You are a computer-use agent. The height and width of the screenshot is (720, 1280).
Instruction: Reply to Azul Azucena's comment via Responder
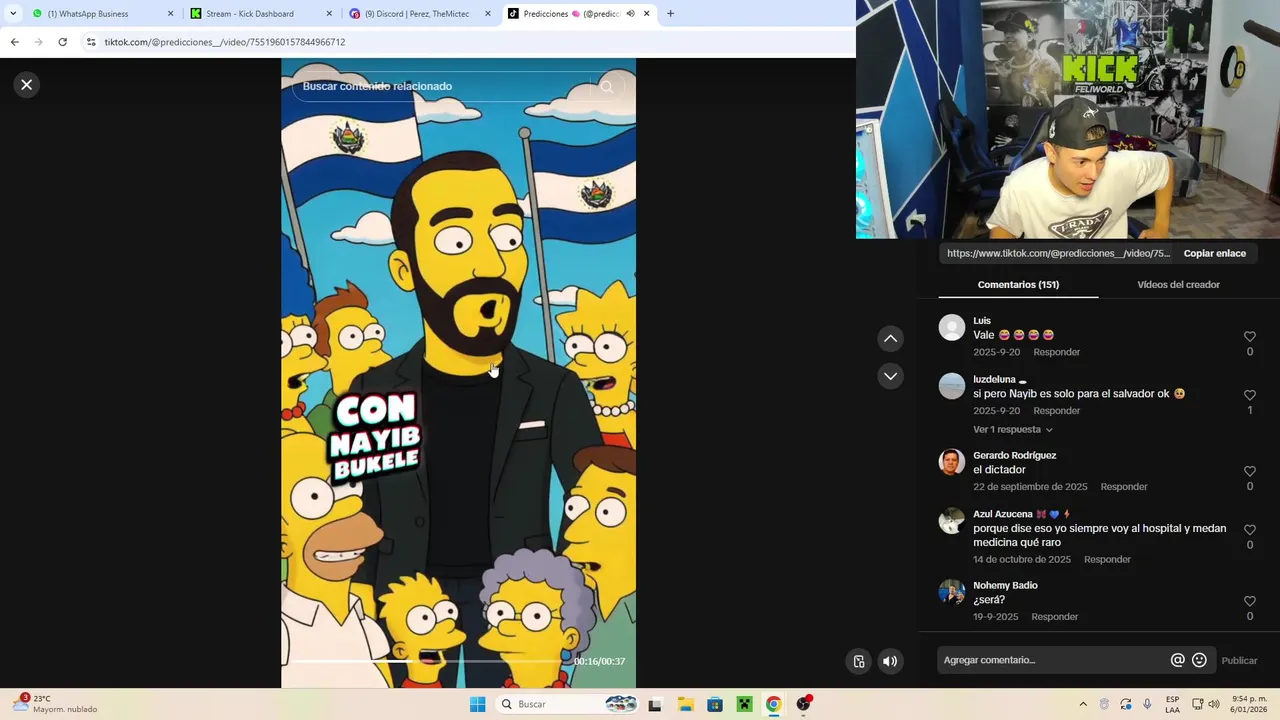coord(1107,560)
